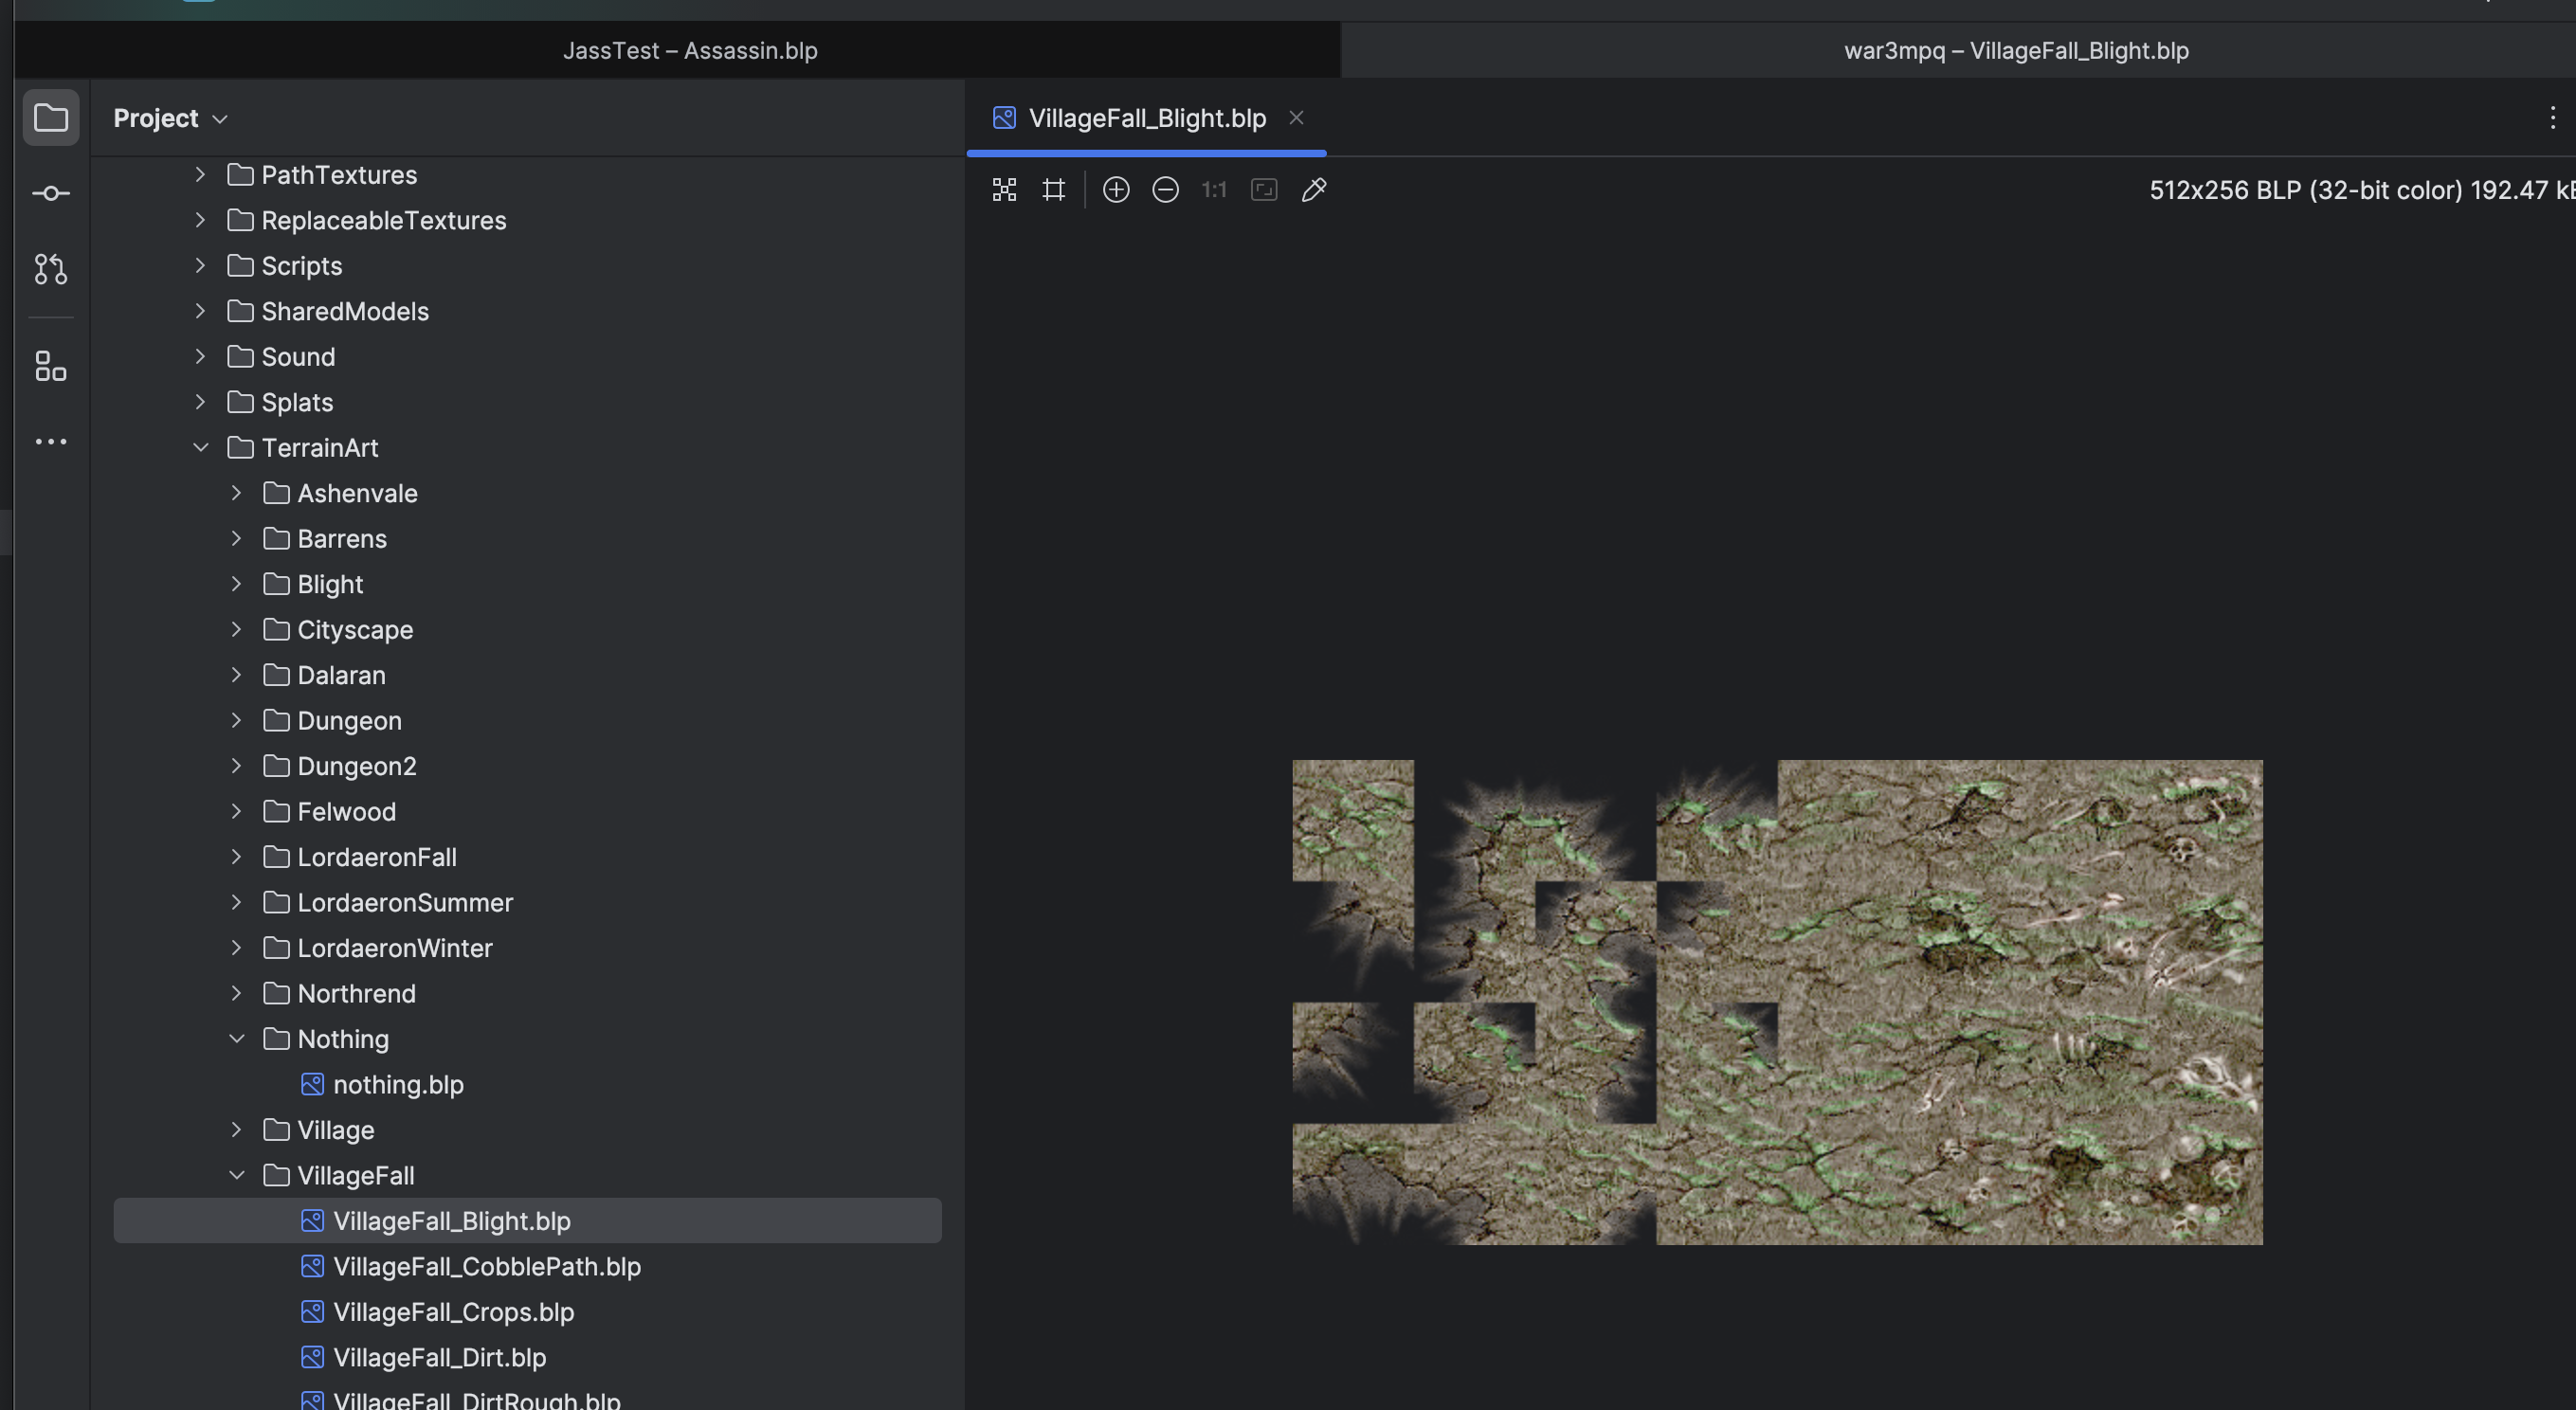Click the color picker eyedropper icon
Viewport: 2576px width, 1410px height.
pos(1314,190)
